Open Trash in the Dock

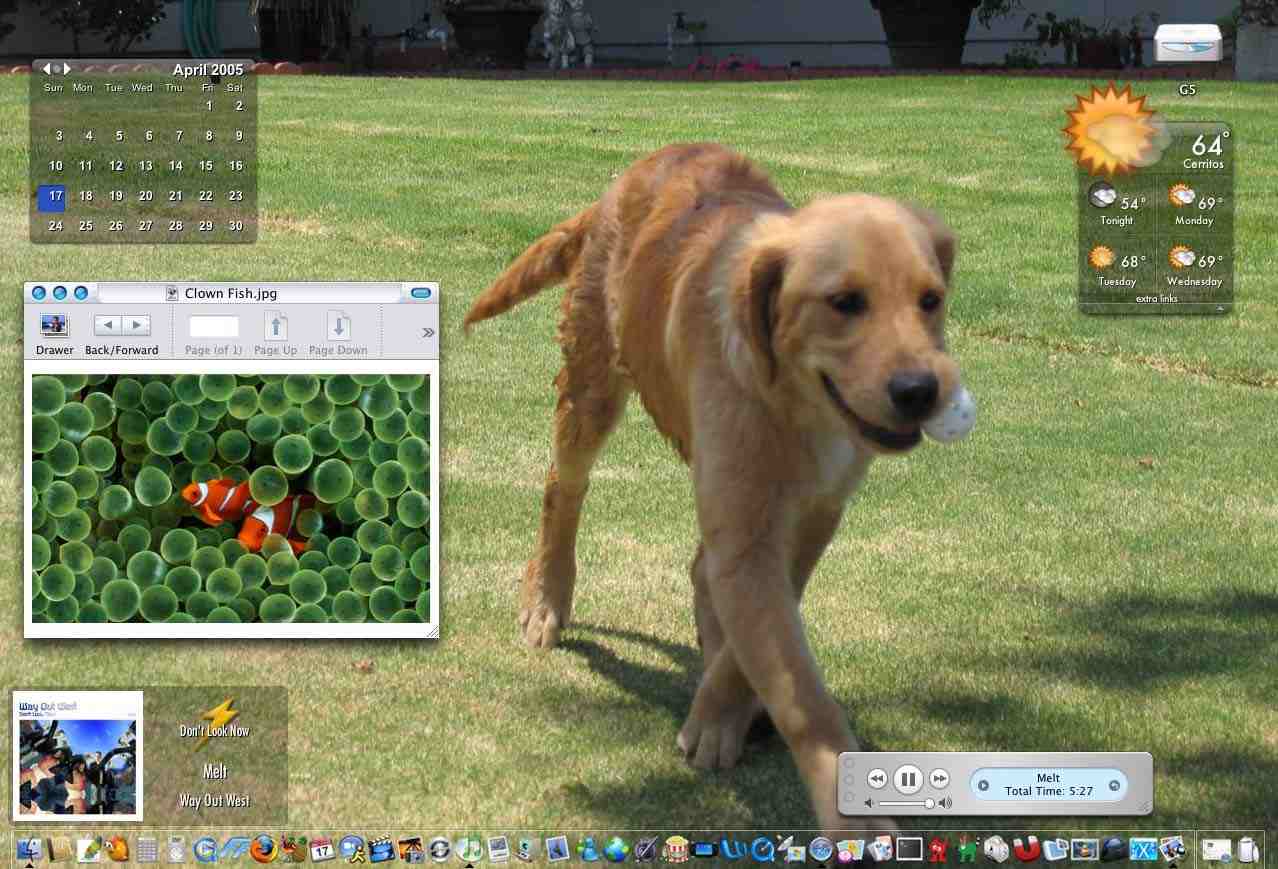click(1248, 850)
